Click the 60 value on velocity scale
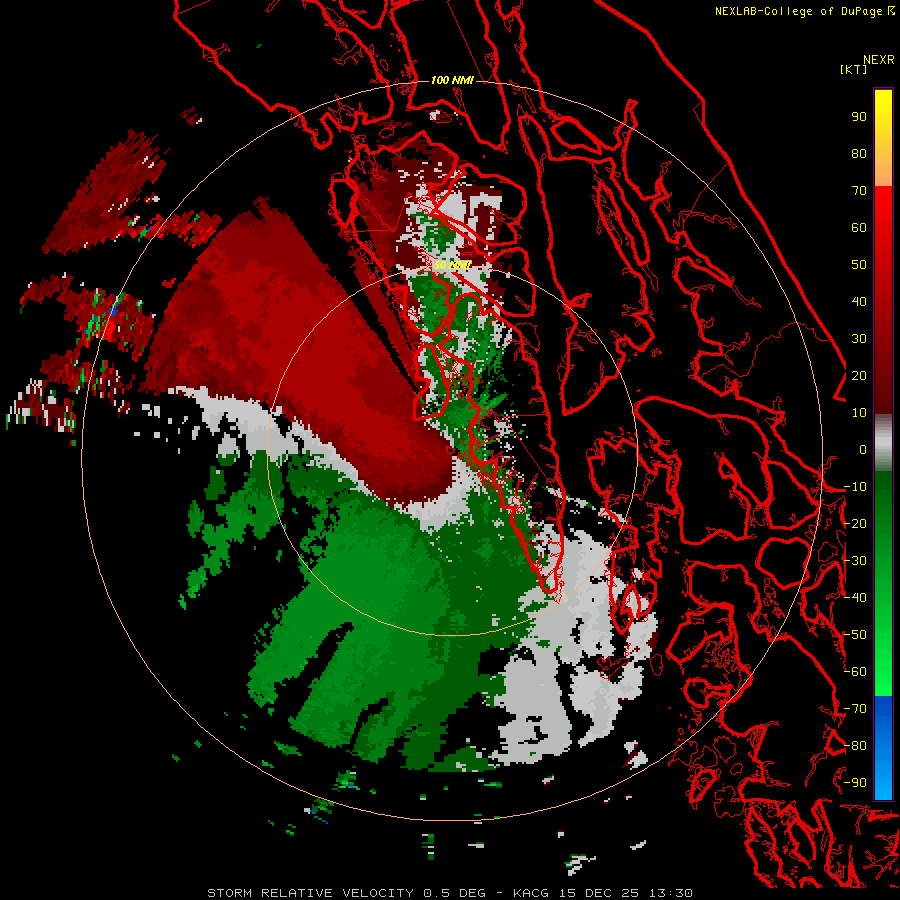 [859, 228]
